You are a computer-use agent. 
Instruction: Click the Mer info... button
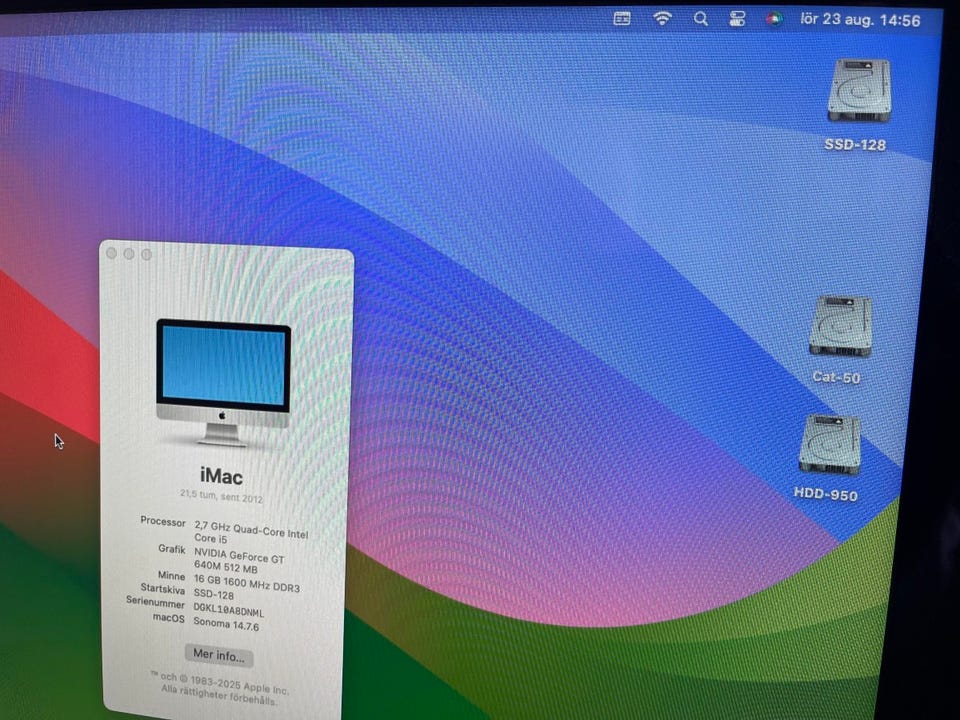[x=219, y=654]
